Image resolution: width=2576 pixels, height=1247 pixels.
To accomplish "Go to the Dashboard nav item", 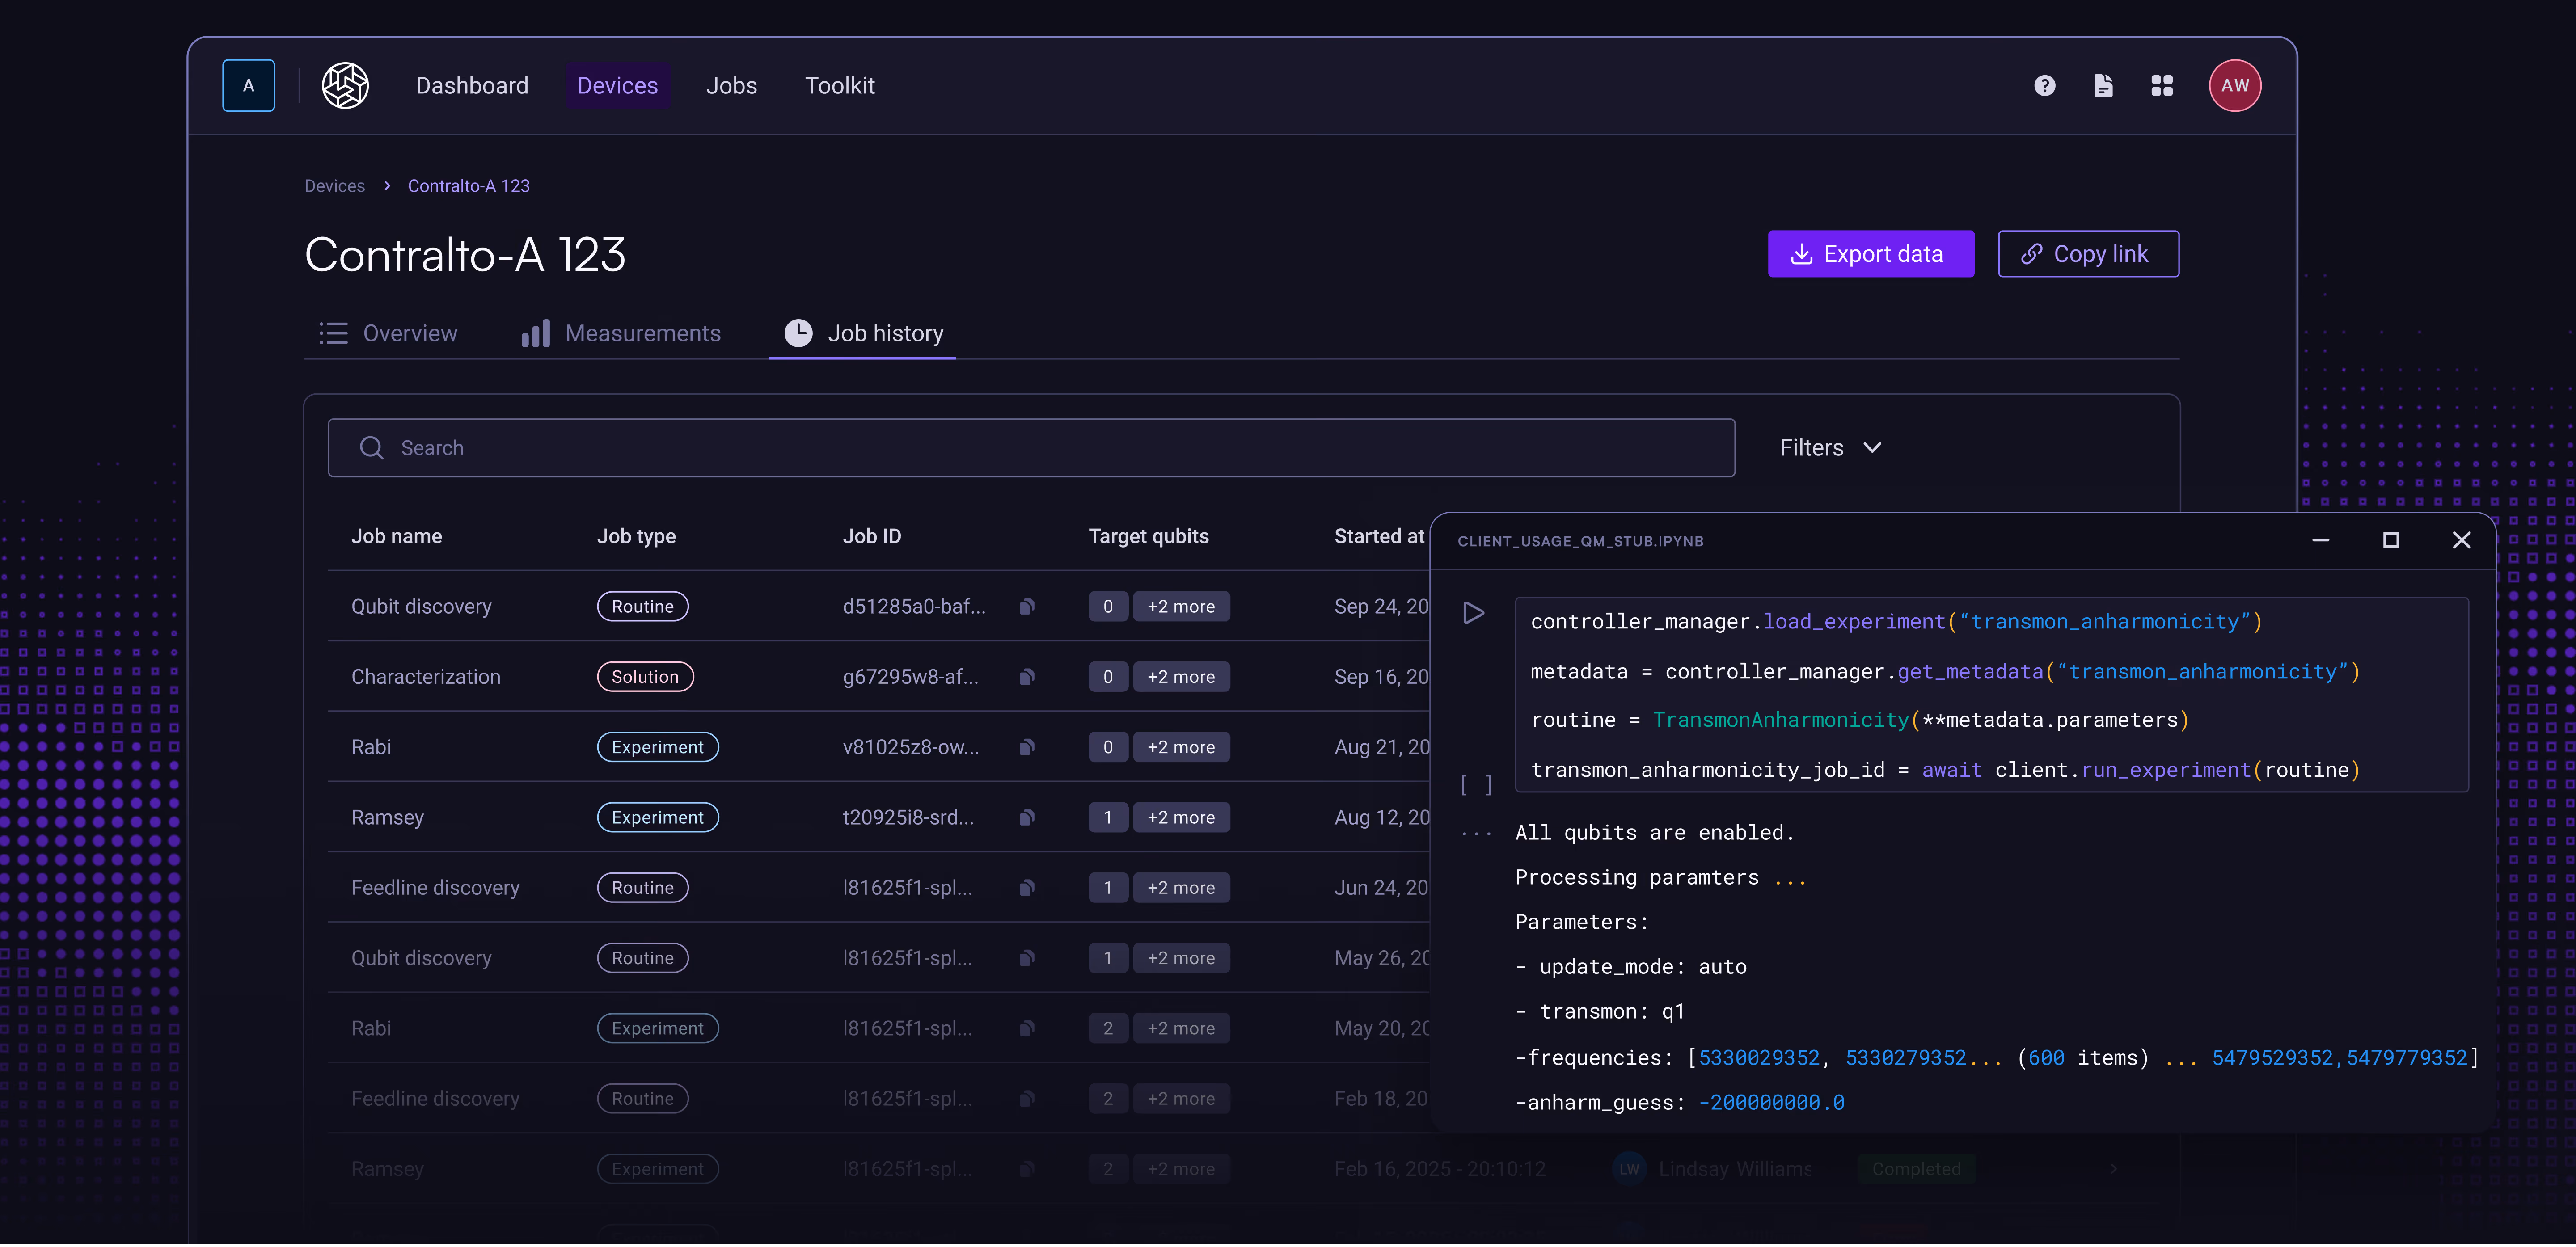I will click(472, 86).
